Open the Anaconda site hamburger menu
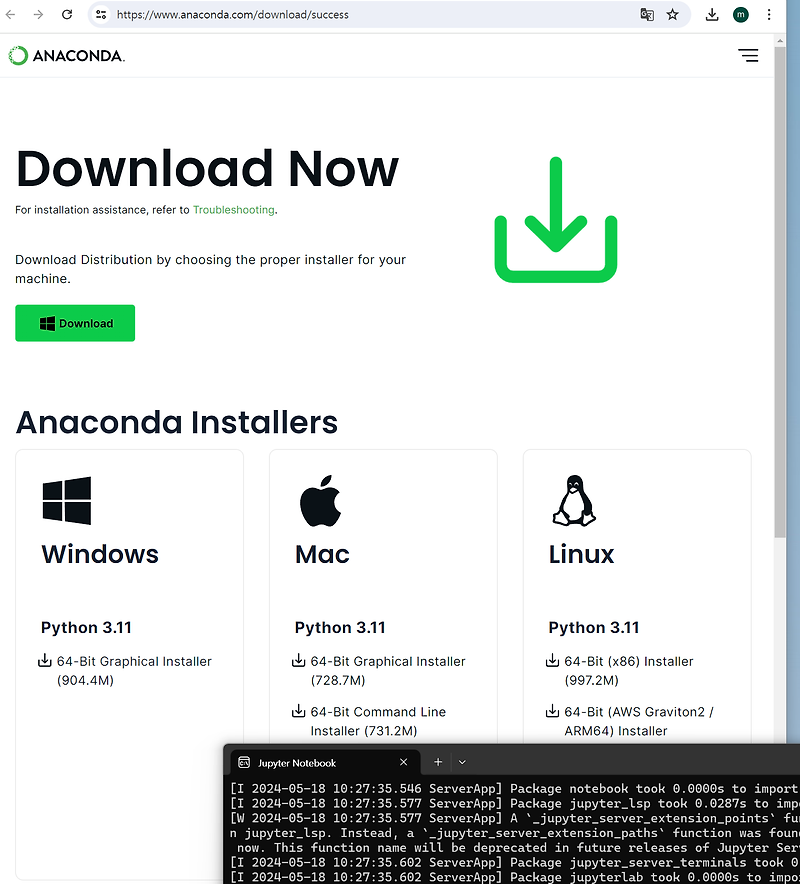 tap(748, 56)
